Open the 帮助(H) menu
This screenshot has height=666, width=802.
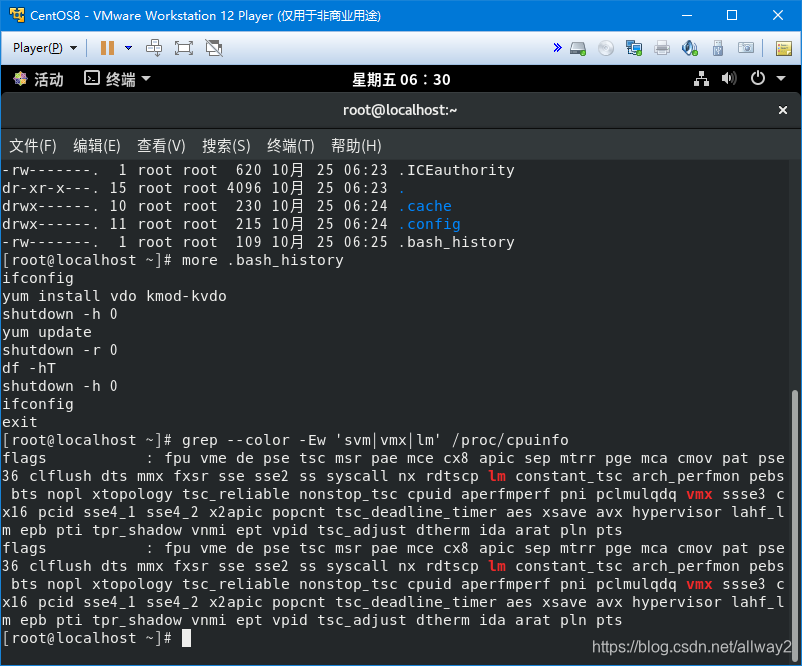[x=356, y=146]
